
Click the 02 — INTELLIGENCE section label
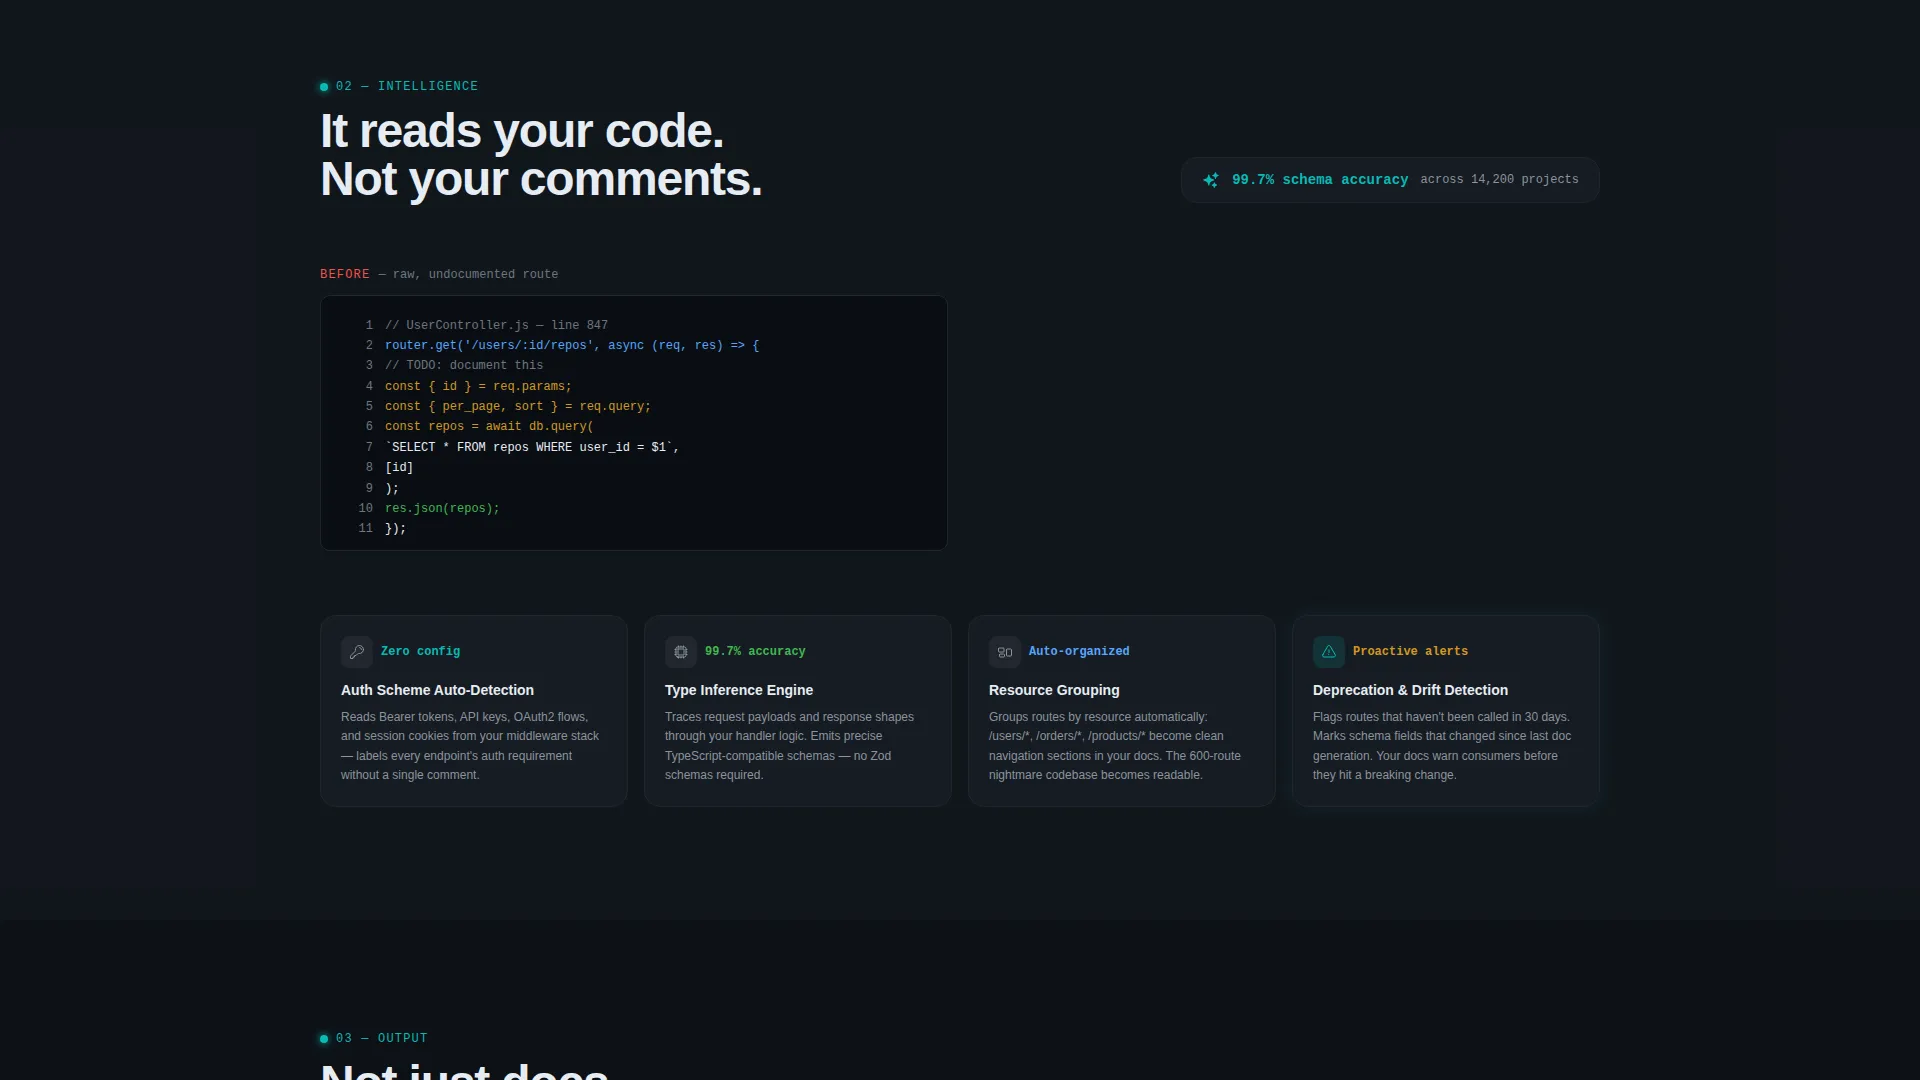pyautogui.click(x=407, y=87)
